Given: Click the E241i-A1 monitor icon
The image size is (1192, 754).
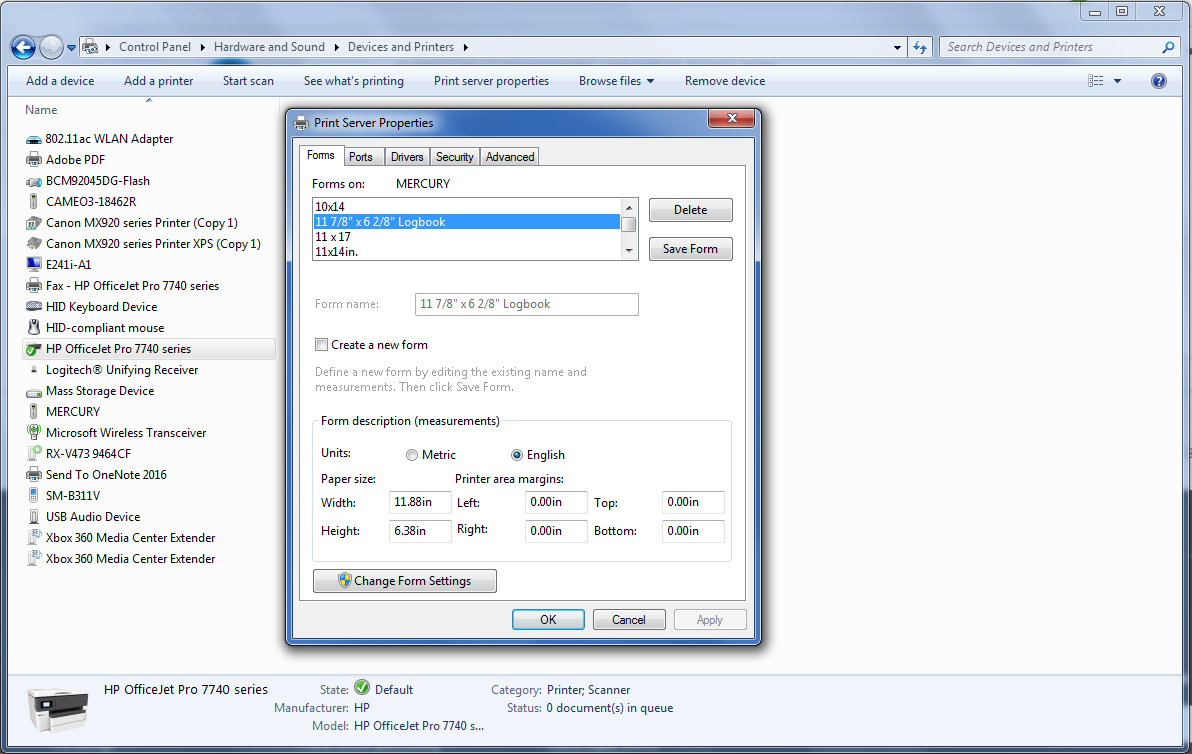Looking at the screenshot, I should 33,265.
